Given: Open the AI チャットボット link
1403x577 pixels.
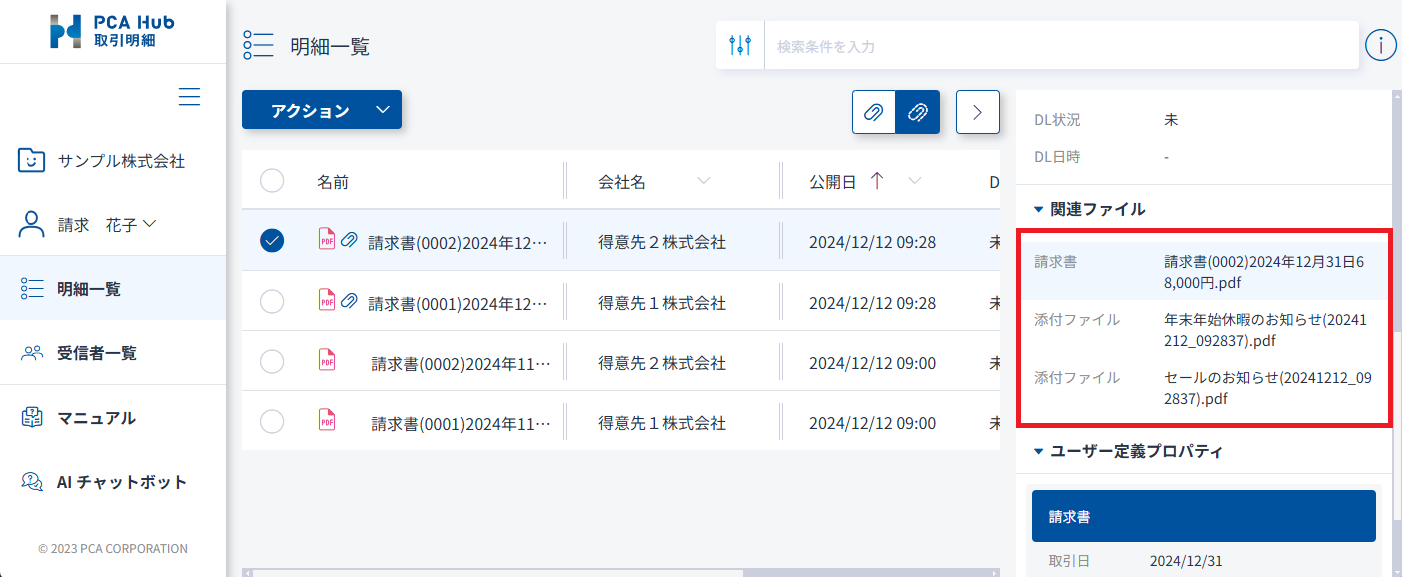Looking at the screenshot, I should click(x=121, y=482).
